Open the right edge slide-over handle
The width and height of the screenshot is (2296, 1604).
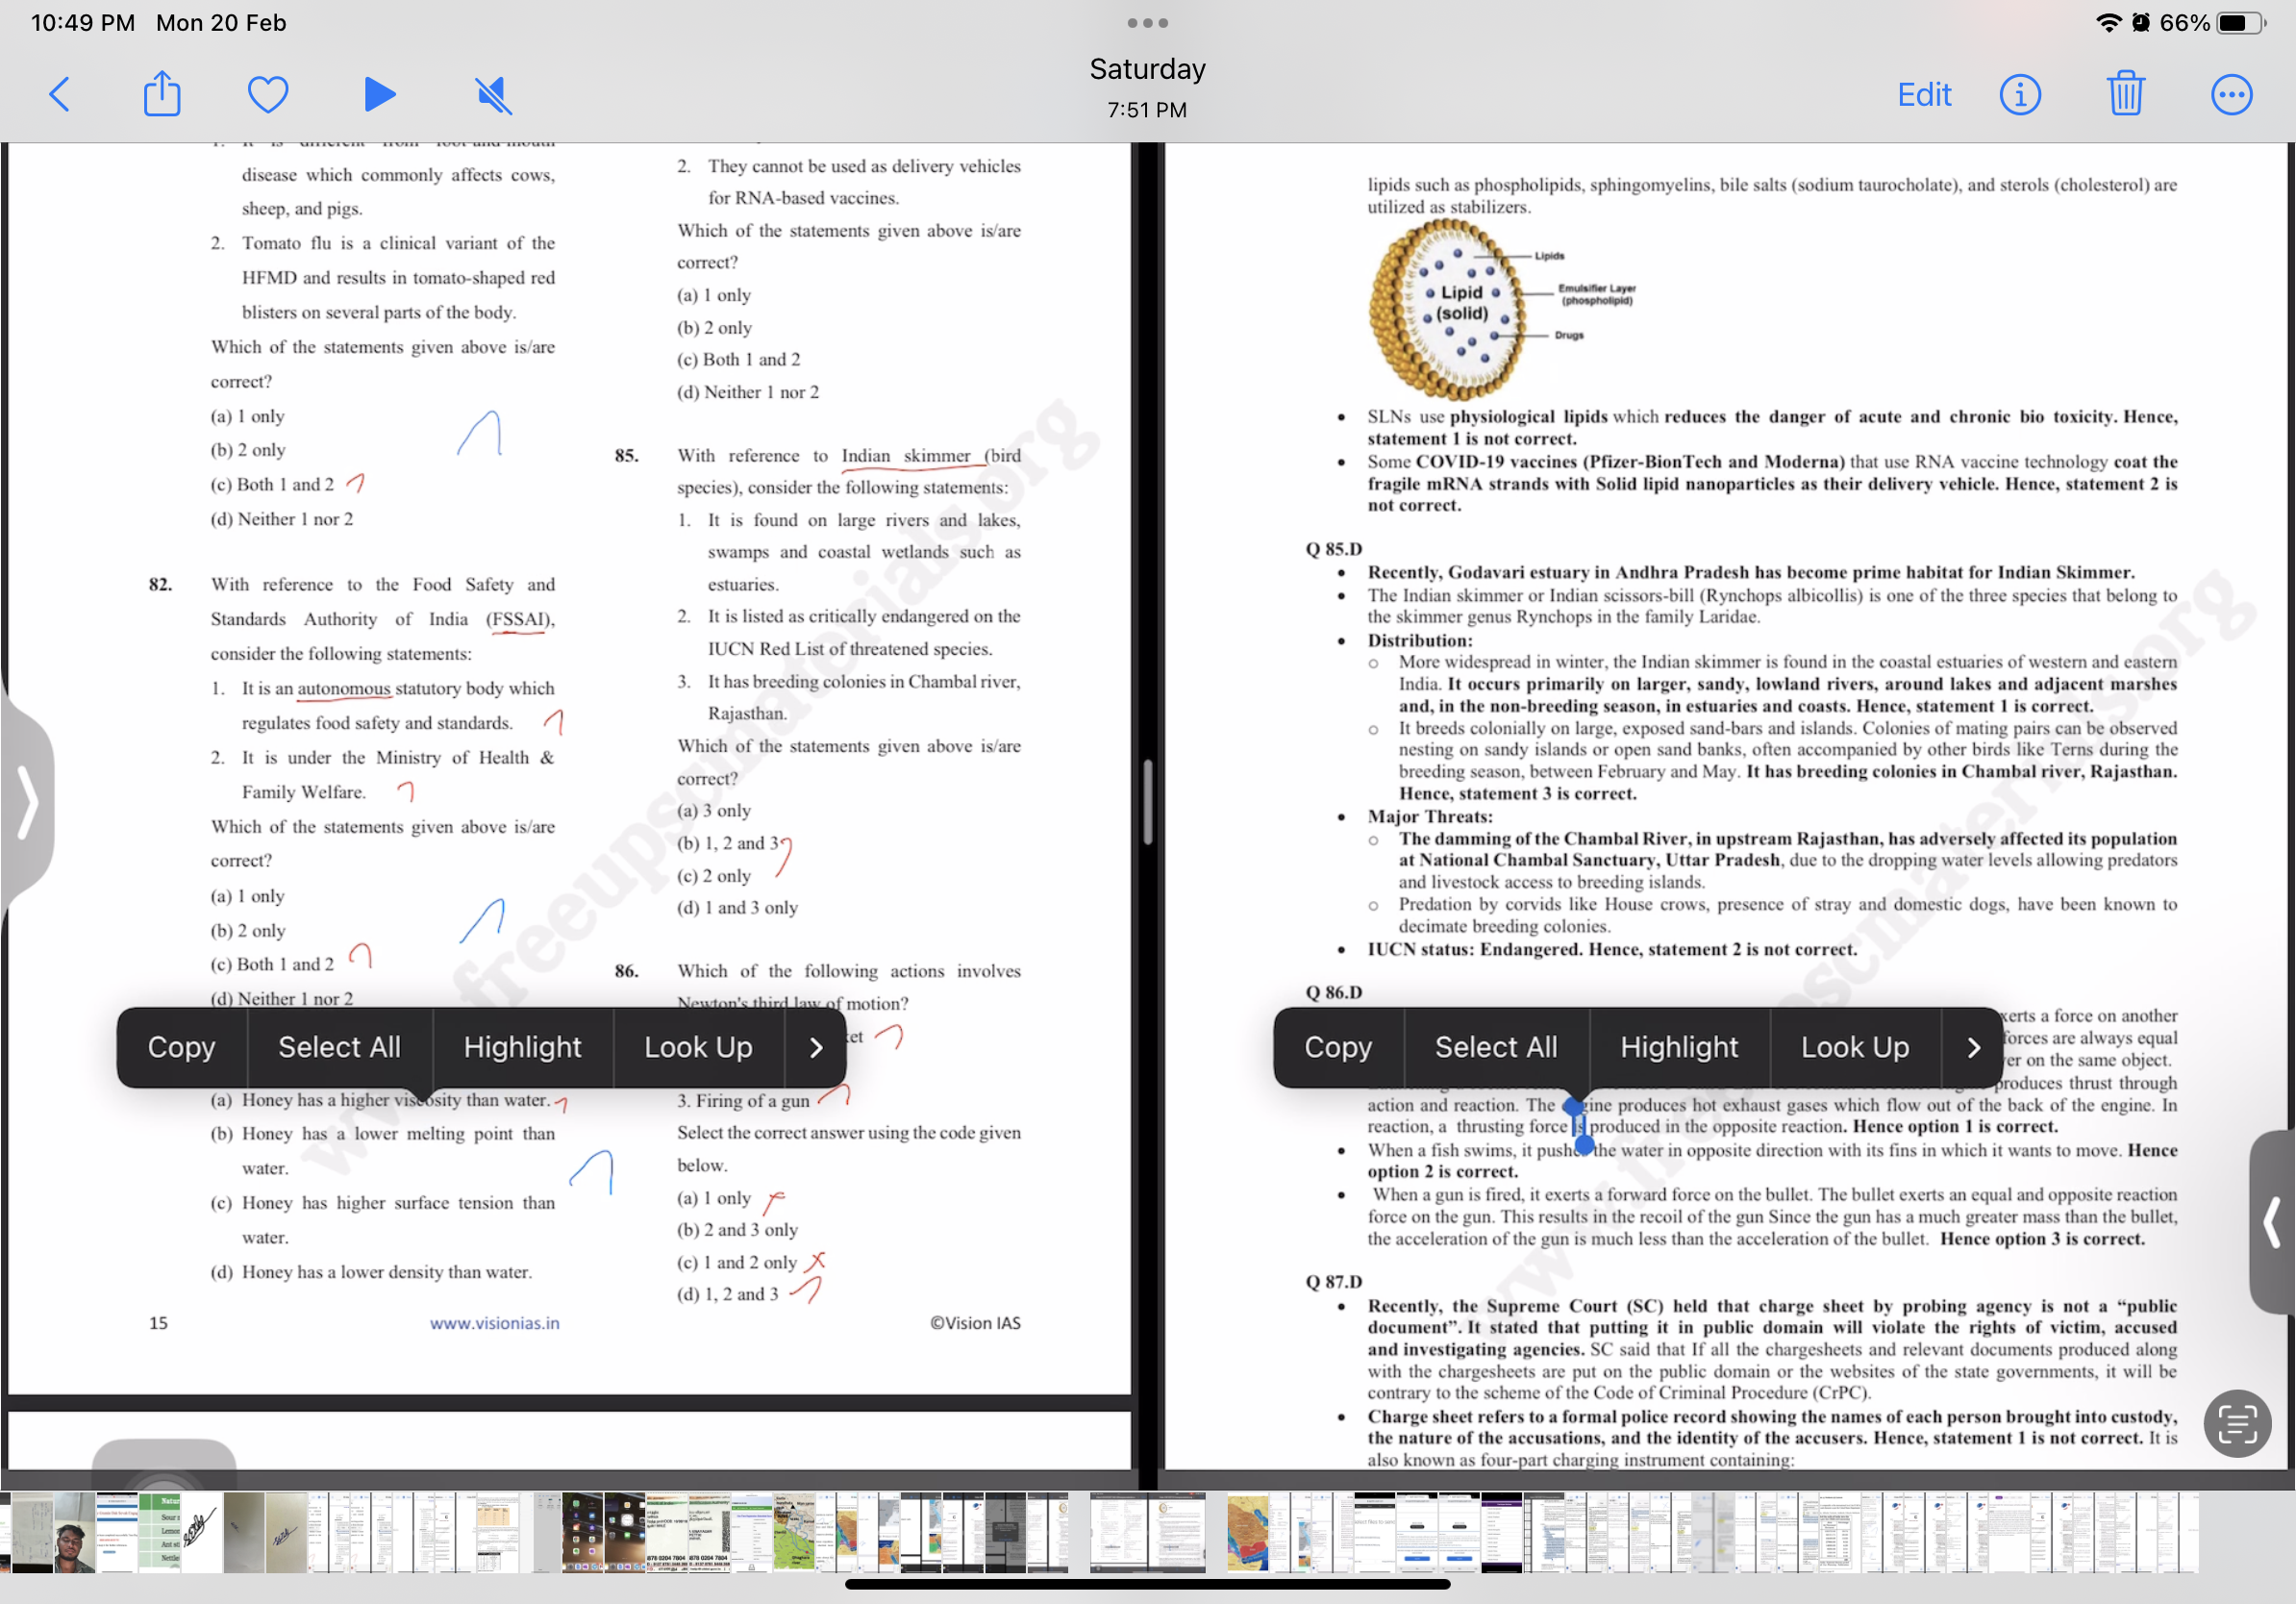click(2271, 1222)
